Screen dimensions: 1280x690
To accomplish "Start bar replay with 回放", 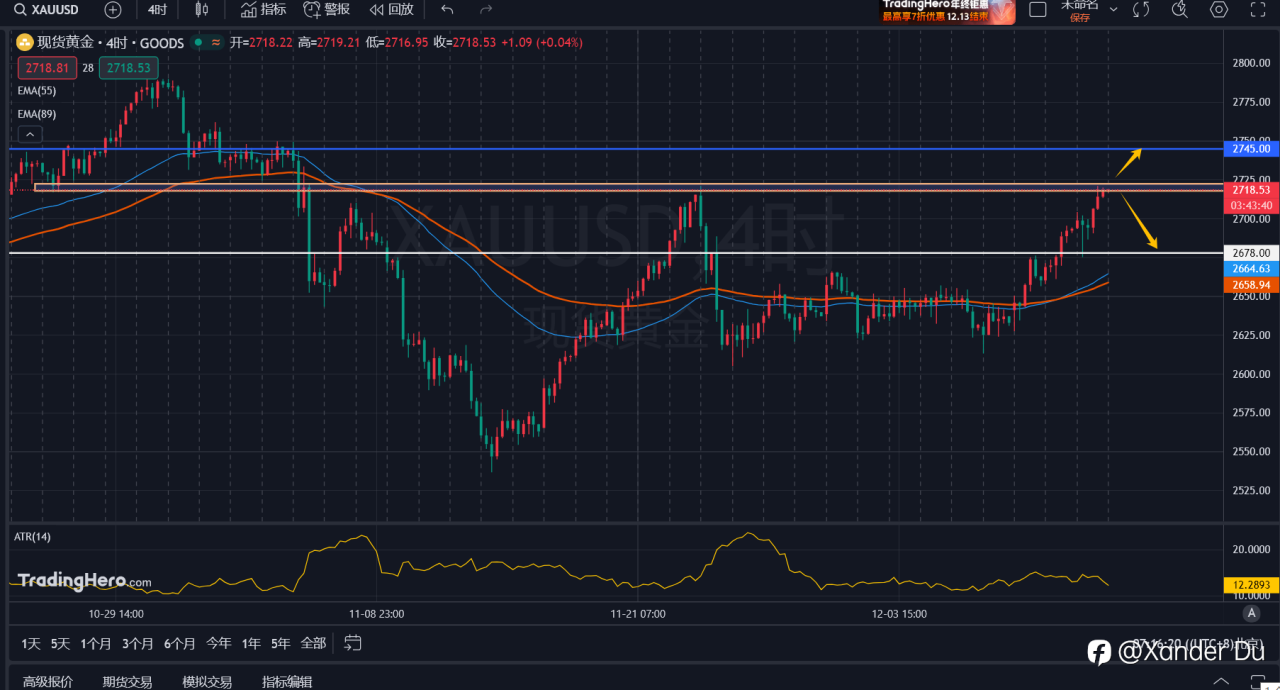I will point(391,10).
